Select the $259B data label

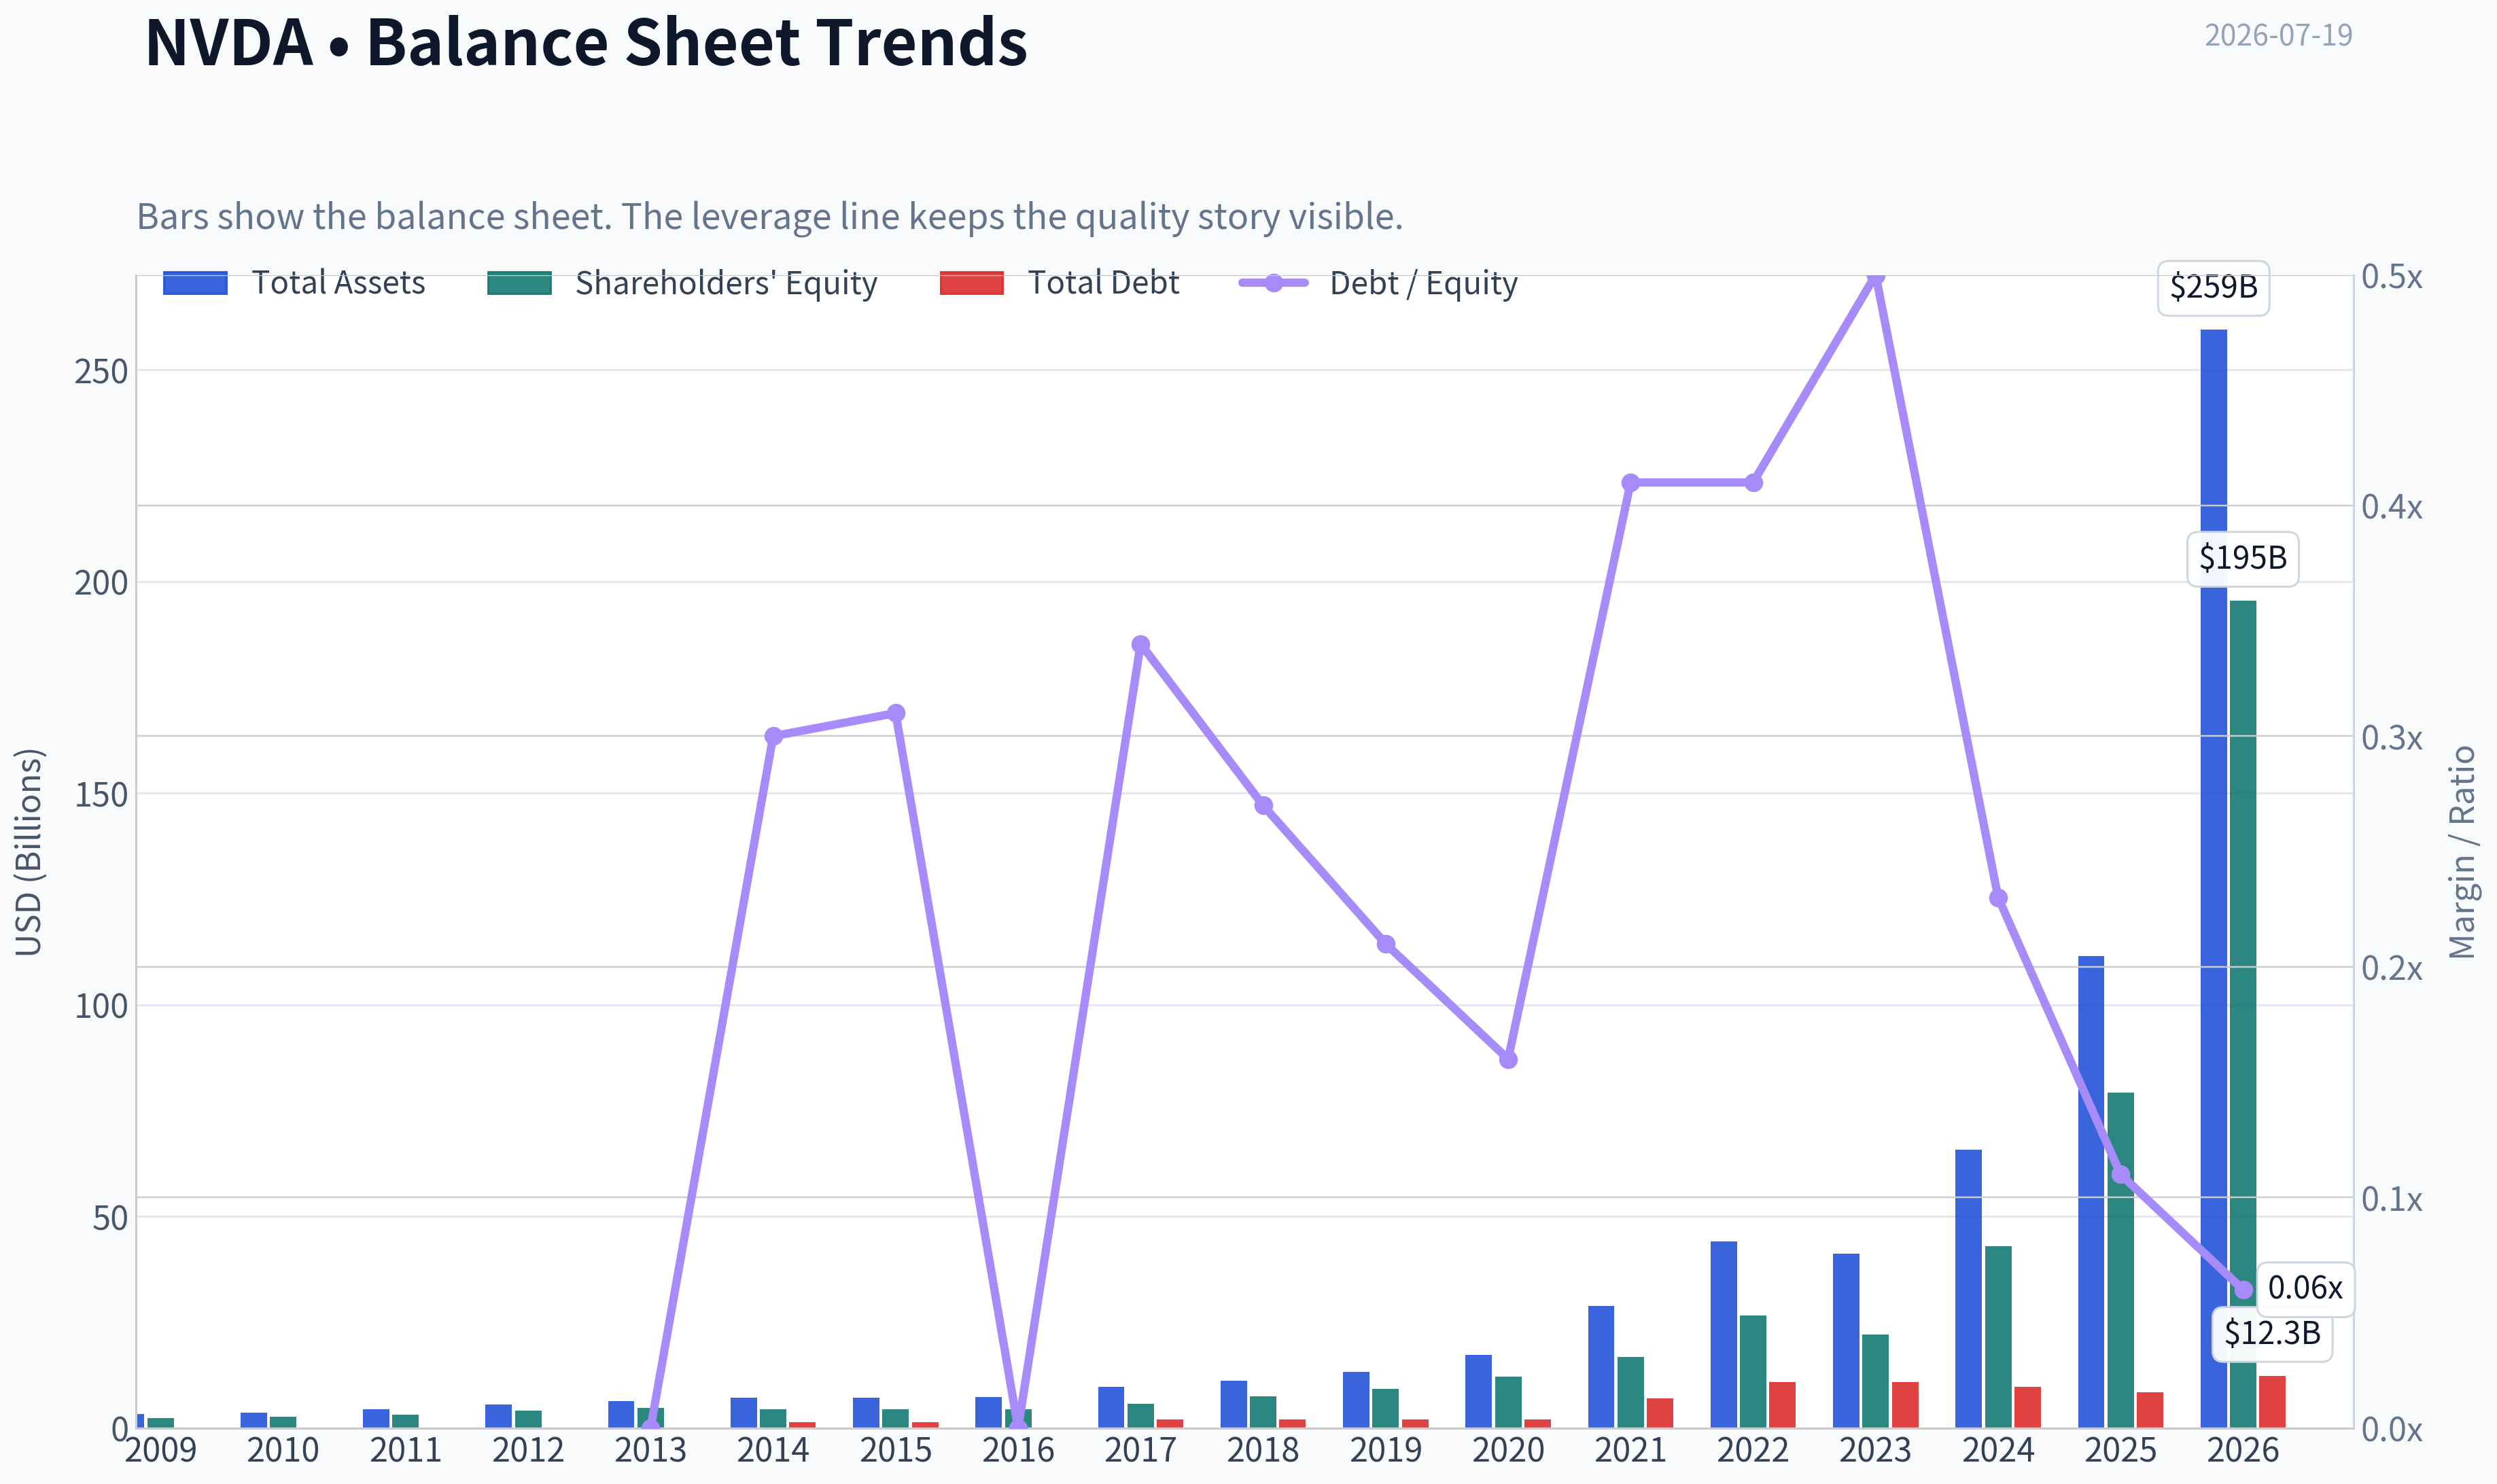tap(2213, 288)
